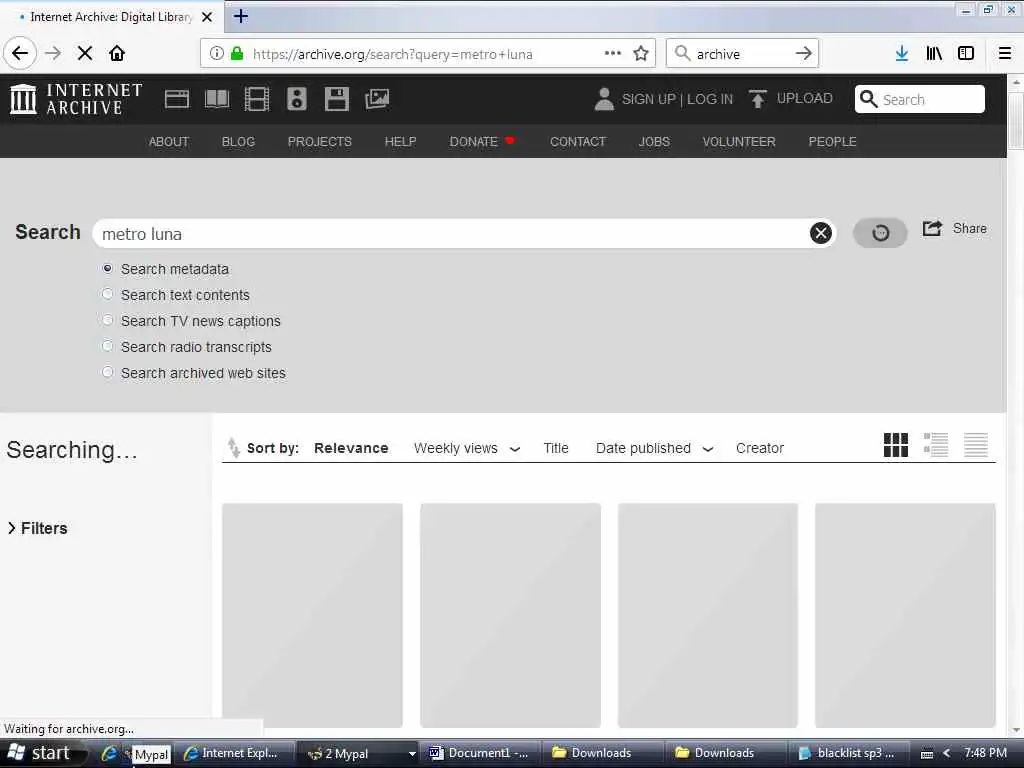The height and width of the screenshot is (768, 1024).
Task: Open the blacklist sp3 taskbar item
Action: (x=848, y=754)
